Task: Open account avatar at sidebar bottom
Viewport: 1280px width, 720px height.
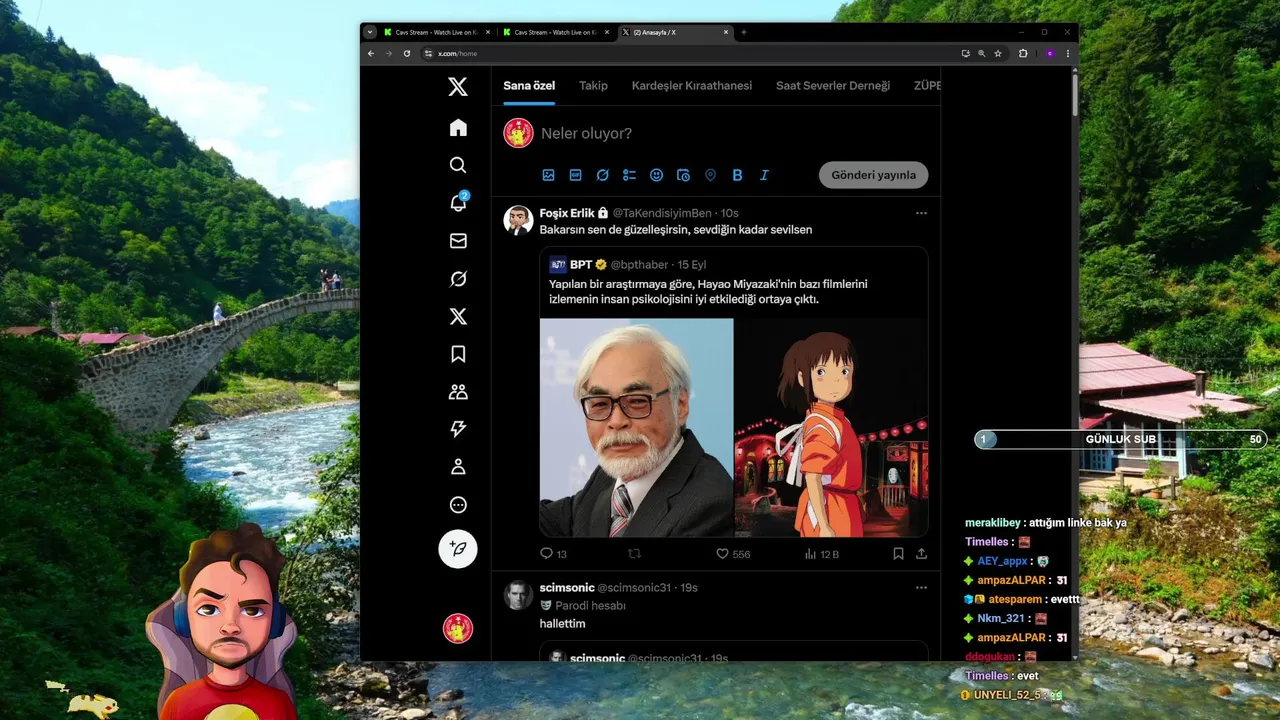Action: click(x=458, y=629)
